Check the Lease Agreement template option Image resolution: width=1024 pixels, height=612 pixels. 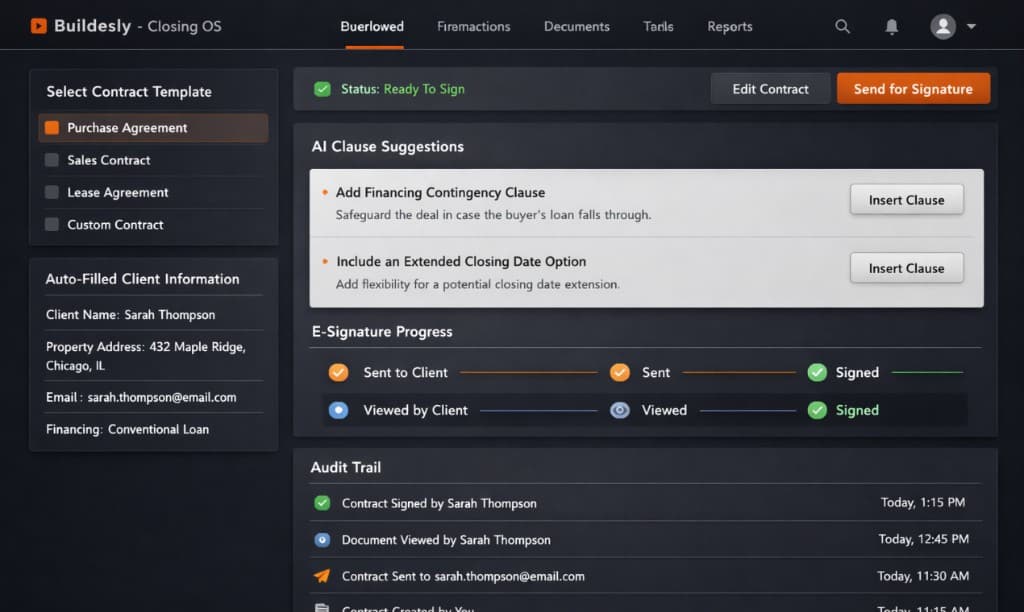pos(52,192)
